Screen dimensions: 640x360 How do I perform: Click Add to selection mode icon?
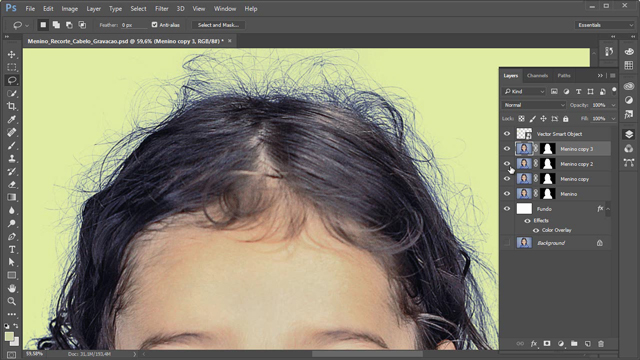56,25
